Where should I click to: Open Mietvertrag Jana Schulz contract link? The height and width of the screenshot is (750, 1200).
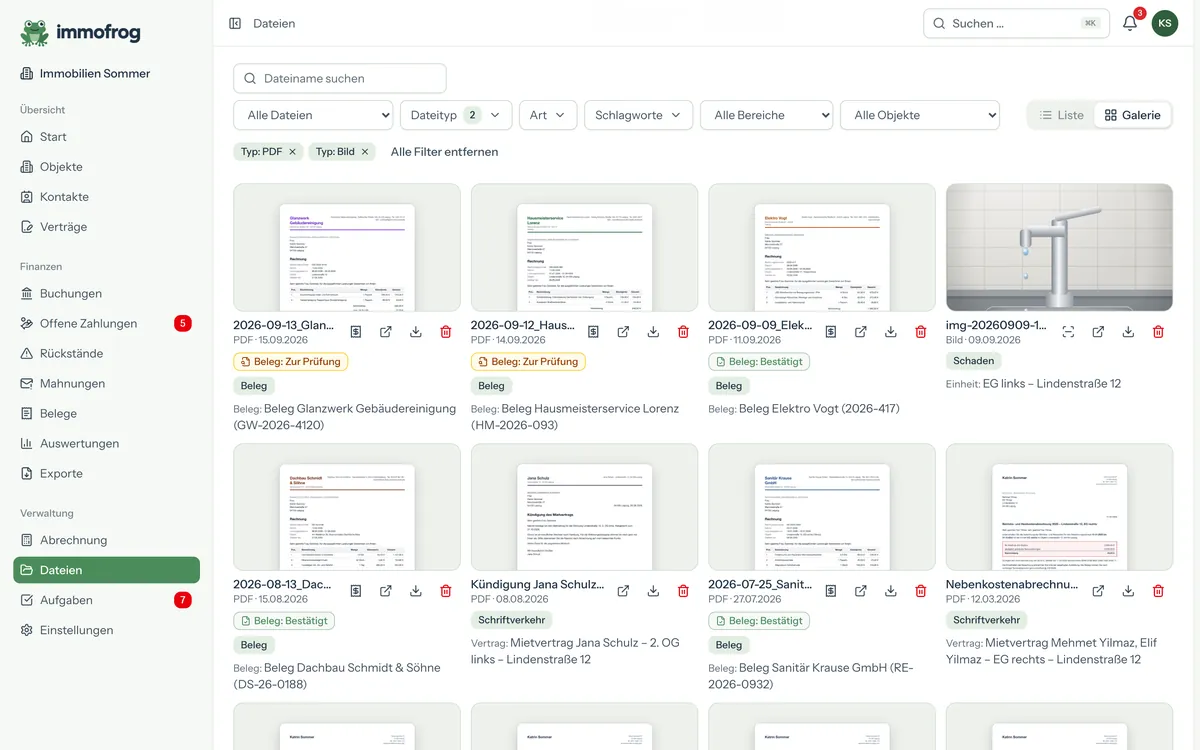(x=575, y=651)
